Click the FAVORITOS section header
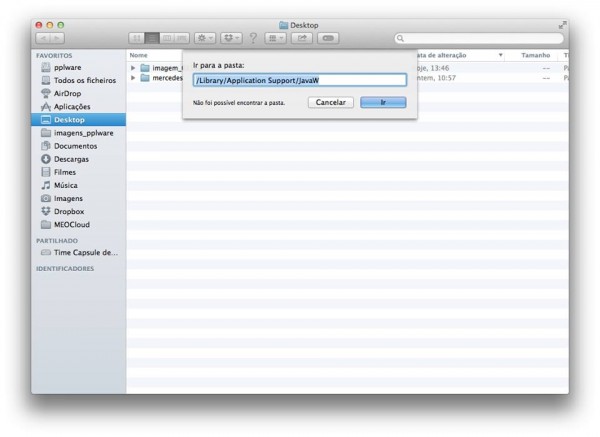Viewport: 600px width, 437px height. pos(54,55)
